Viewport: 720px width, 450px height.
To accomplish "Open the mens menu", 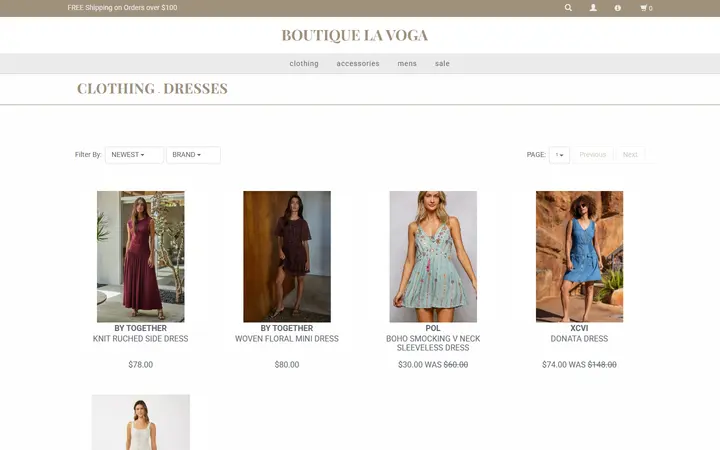I will [407, 63].
